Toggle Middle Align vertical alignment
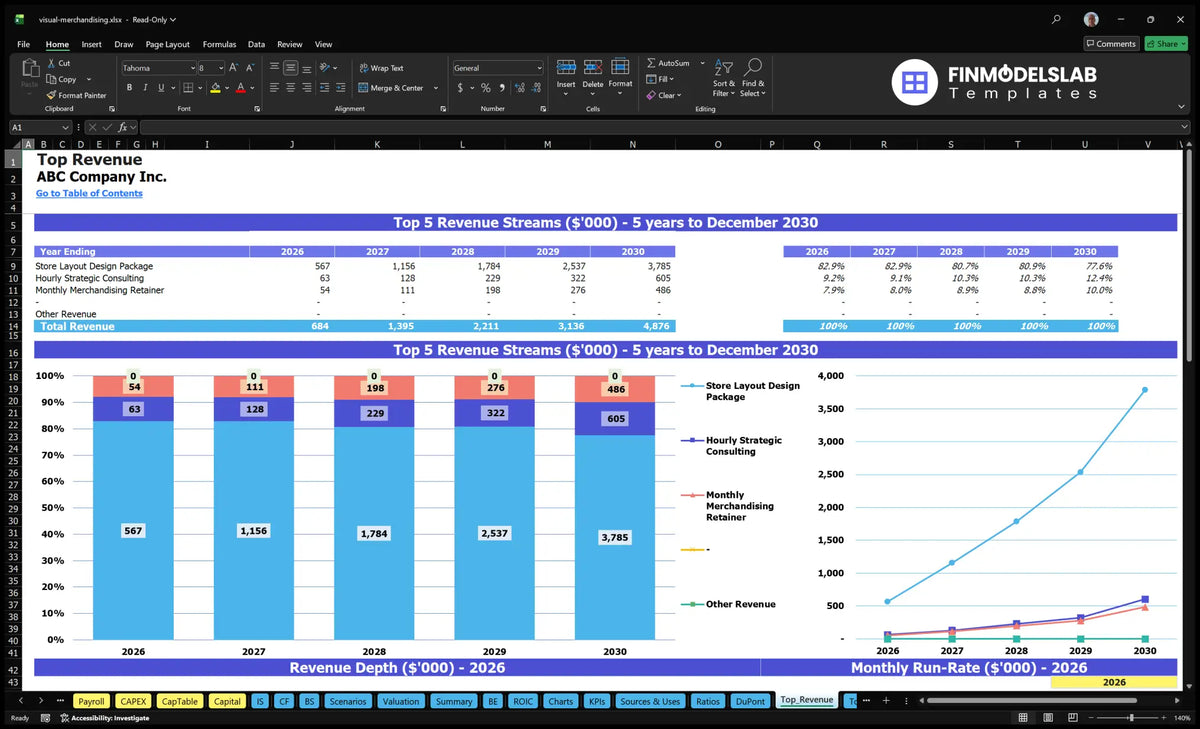 pos(290,68)
